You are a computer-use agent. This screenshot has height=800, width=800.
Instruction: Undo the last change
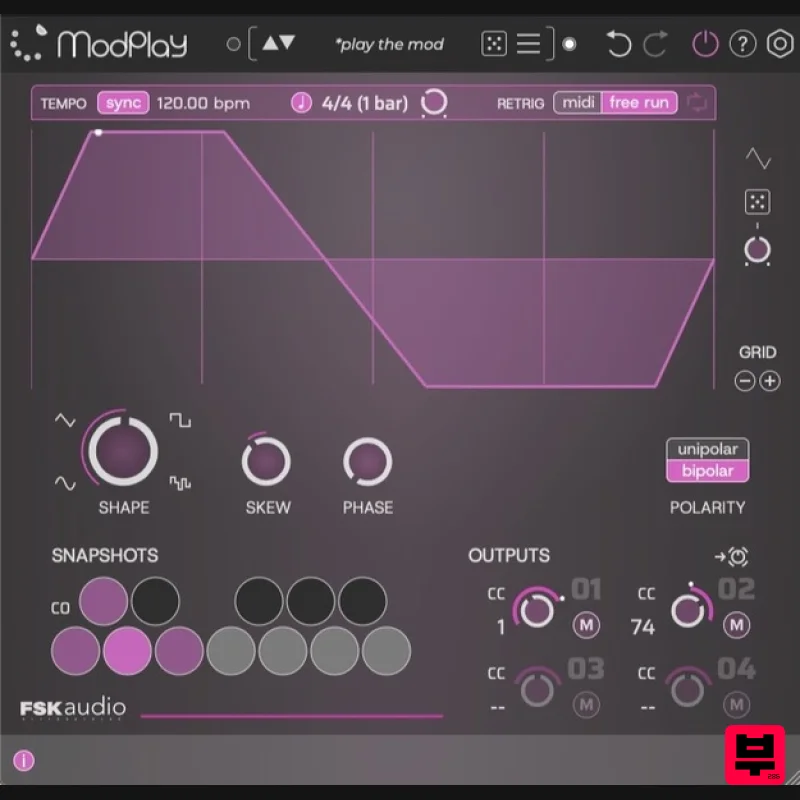tap(617, 44)
